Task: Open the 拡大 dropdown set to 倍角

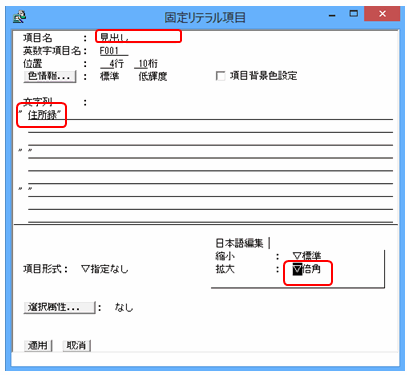Action: 307,269
